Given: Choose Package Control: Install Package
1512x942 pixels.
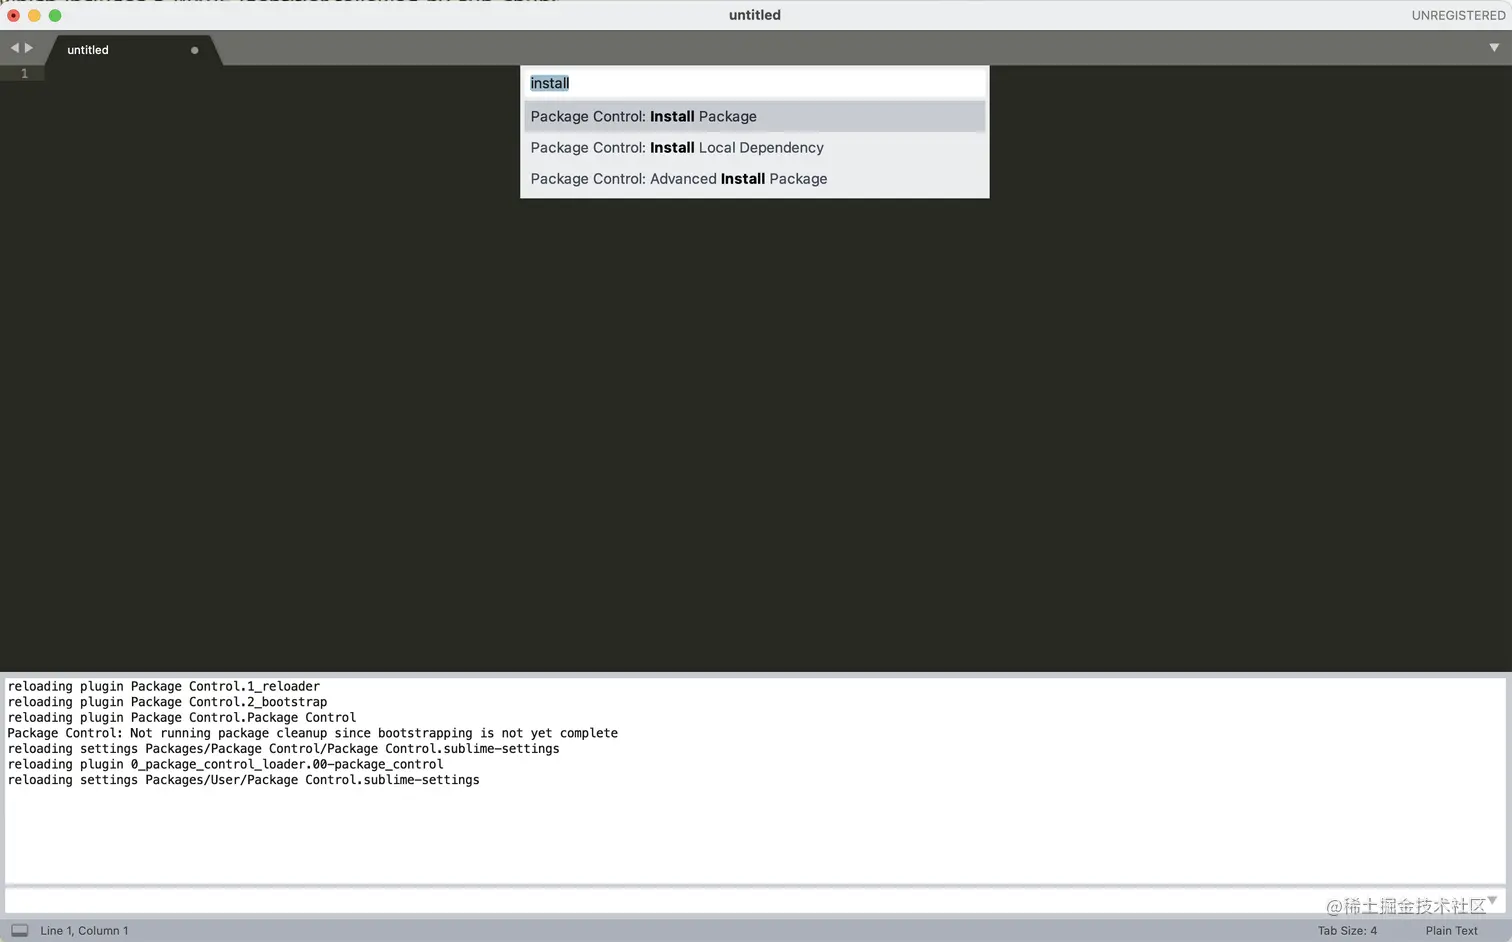Looking at the screenshot, I should pyautogui.click(x=755, y=116).
